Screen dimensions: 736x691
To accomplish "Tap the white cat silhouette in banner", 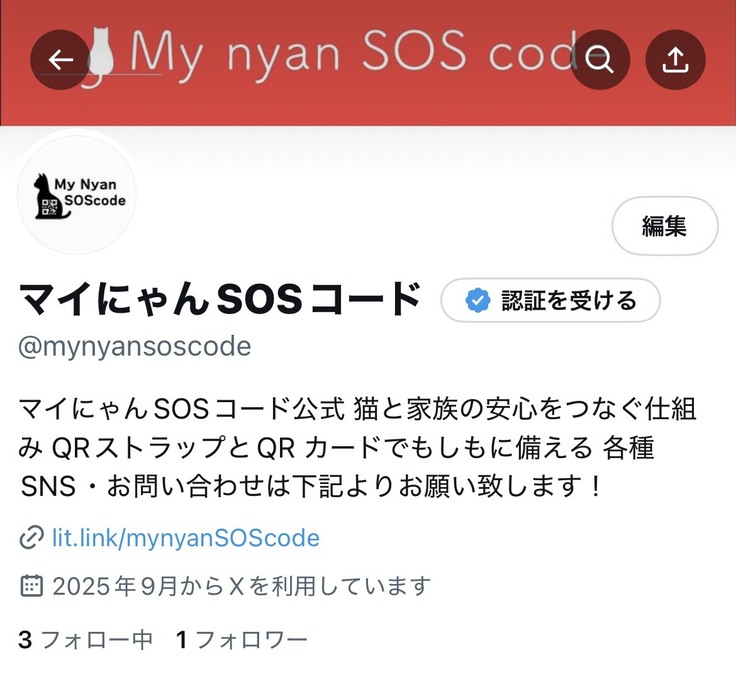I will (x=101, y=52).
